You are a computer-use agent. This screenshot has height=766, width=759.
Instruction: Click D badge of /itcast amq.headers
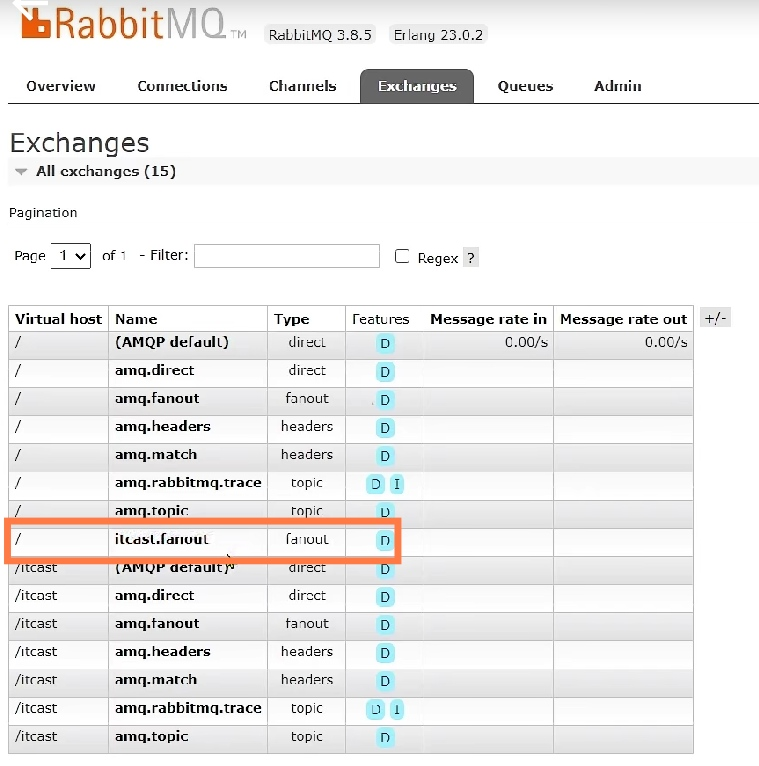[x=385, y=653]
